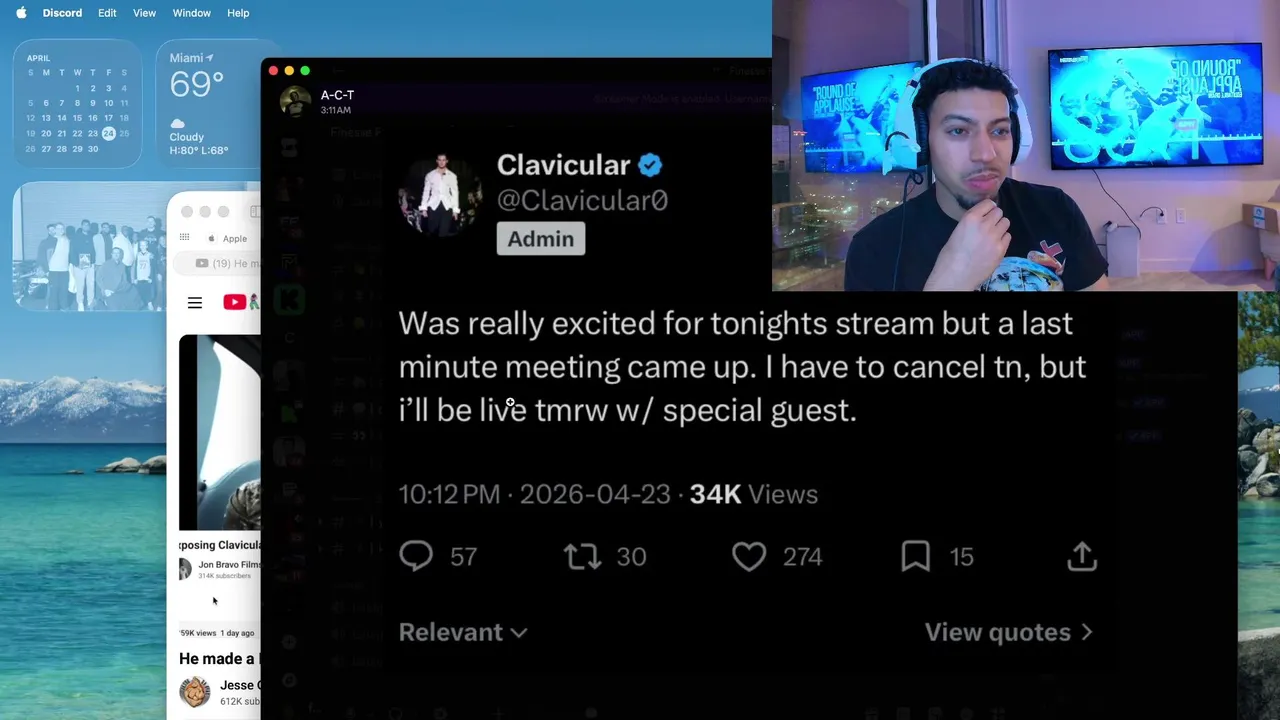Open Clavicular's profile picture
Viewport: 1280px width, 720px height.
(x=440, y=194)
